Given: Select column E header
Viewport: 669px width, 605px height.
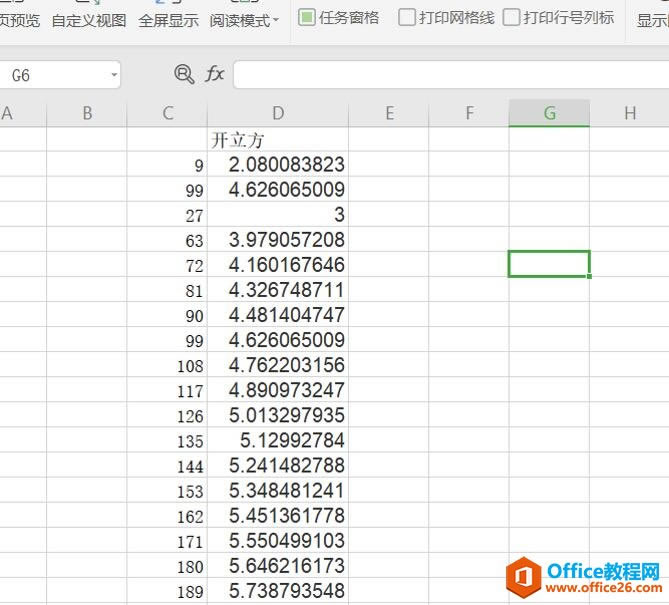Looking at the screenshot, I should pos(389,113).
